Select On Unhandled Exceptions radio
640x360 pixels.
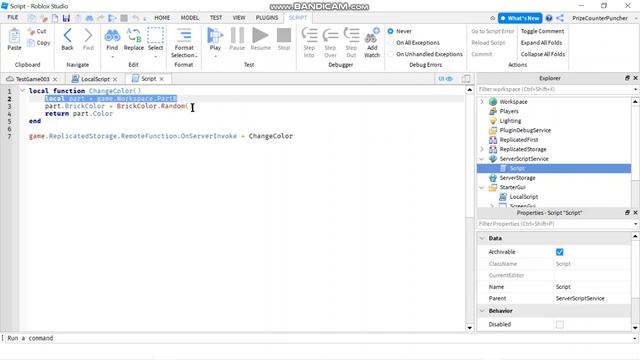pyautogui.click(x=391, y=54)
